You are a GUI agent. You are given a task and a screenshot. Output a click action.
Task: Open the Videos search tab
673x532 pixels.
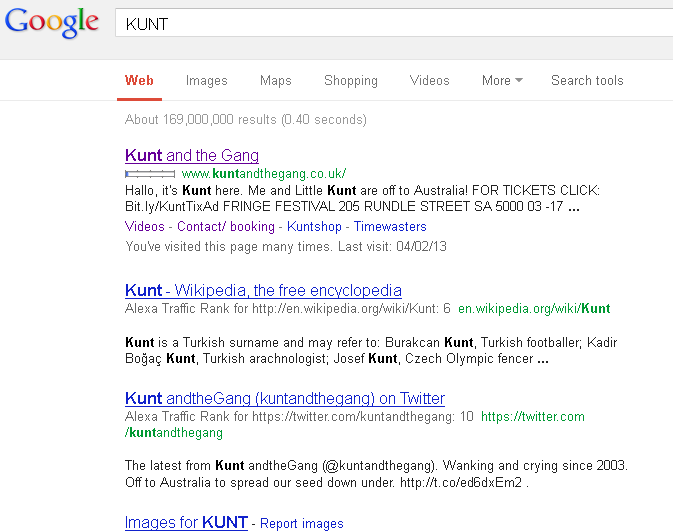pos(429,81)
